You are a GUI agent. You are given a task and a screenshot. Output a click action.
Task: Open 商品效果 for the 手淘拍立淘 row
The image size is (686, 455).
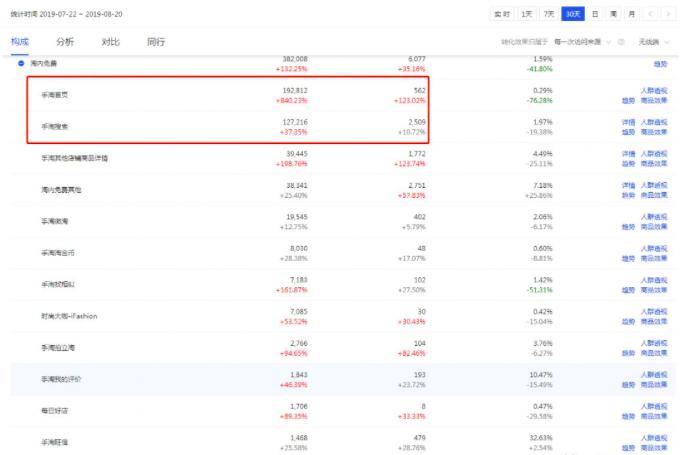click(654, 353)
